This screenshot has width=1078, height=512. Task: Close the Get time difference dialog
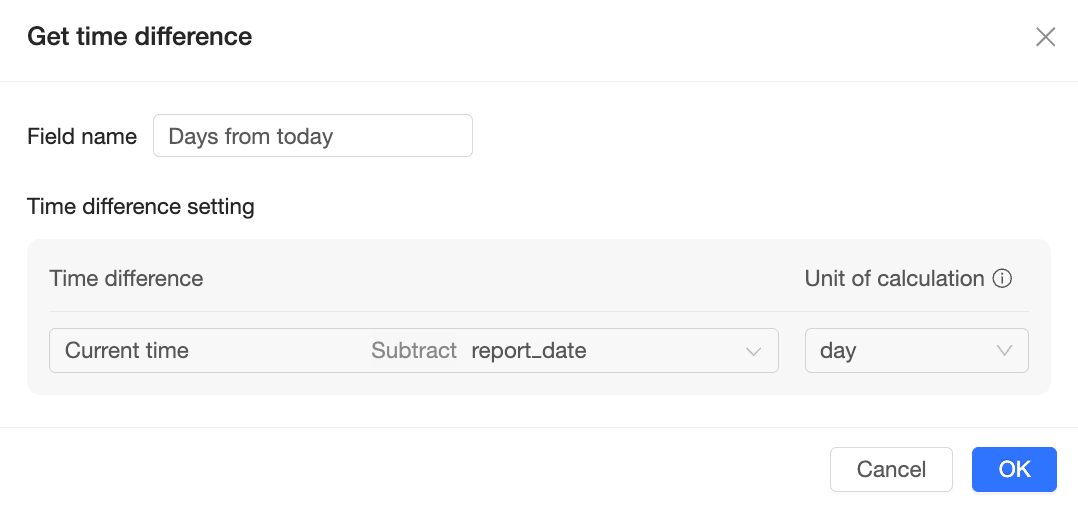1045,37
